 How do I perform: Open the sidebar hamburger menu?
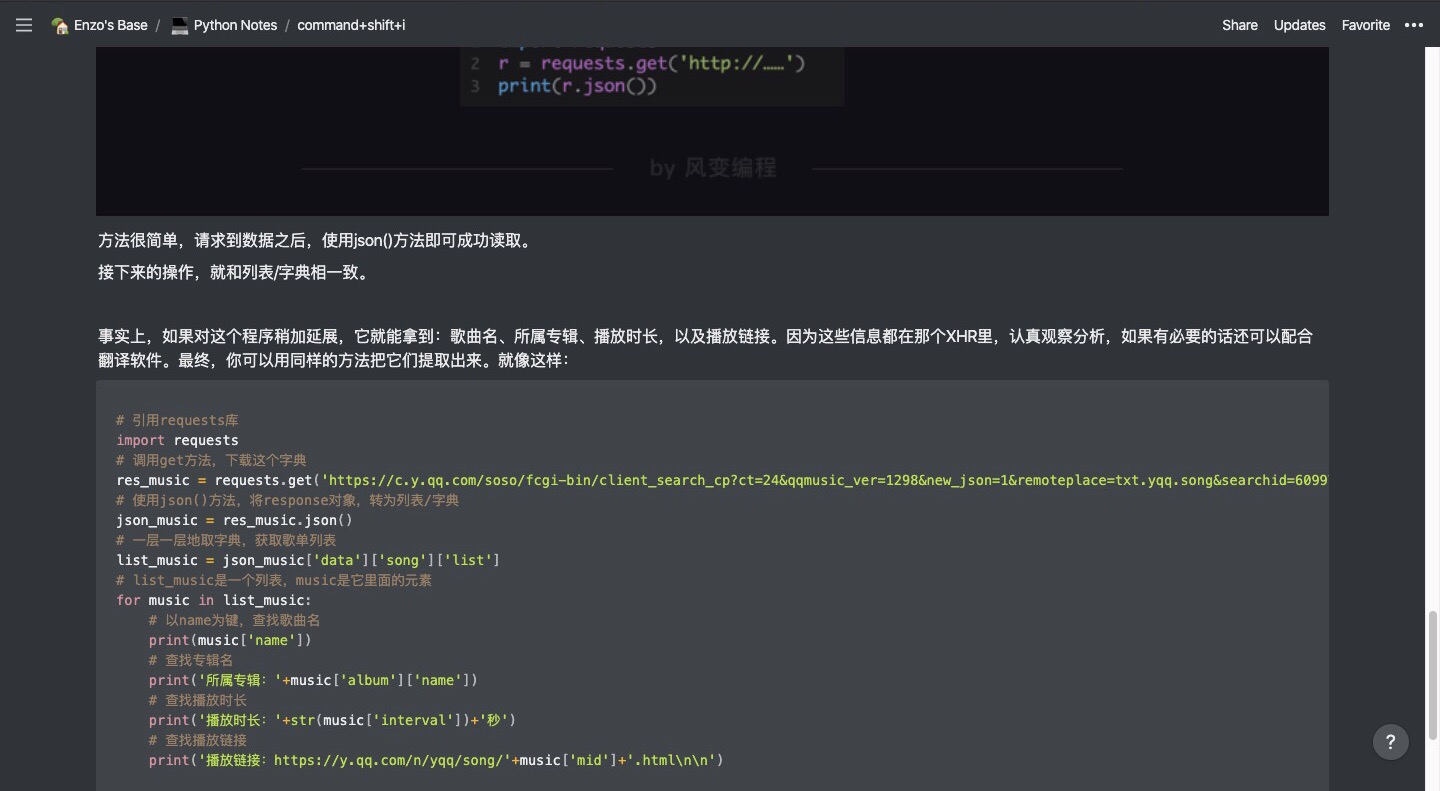coord(24,25)
